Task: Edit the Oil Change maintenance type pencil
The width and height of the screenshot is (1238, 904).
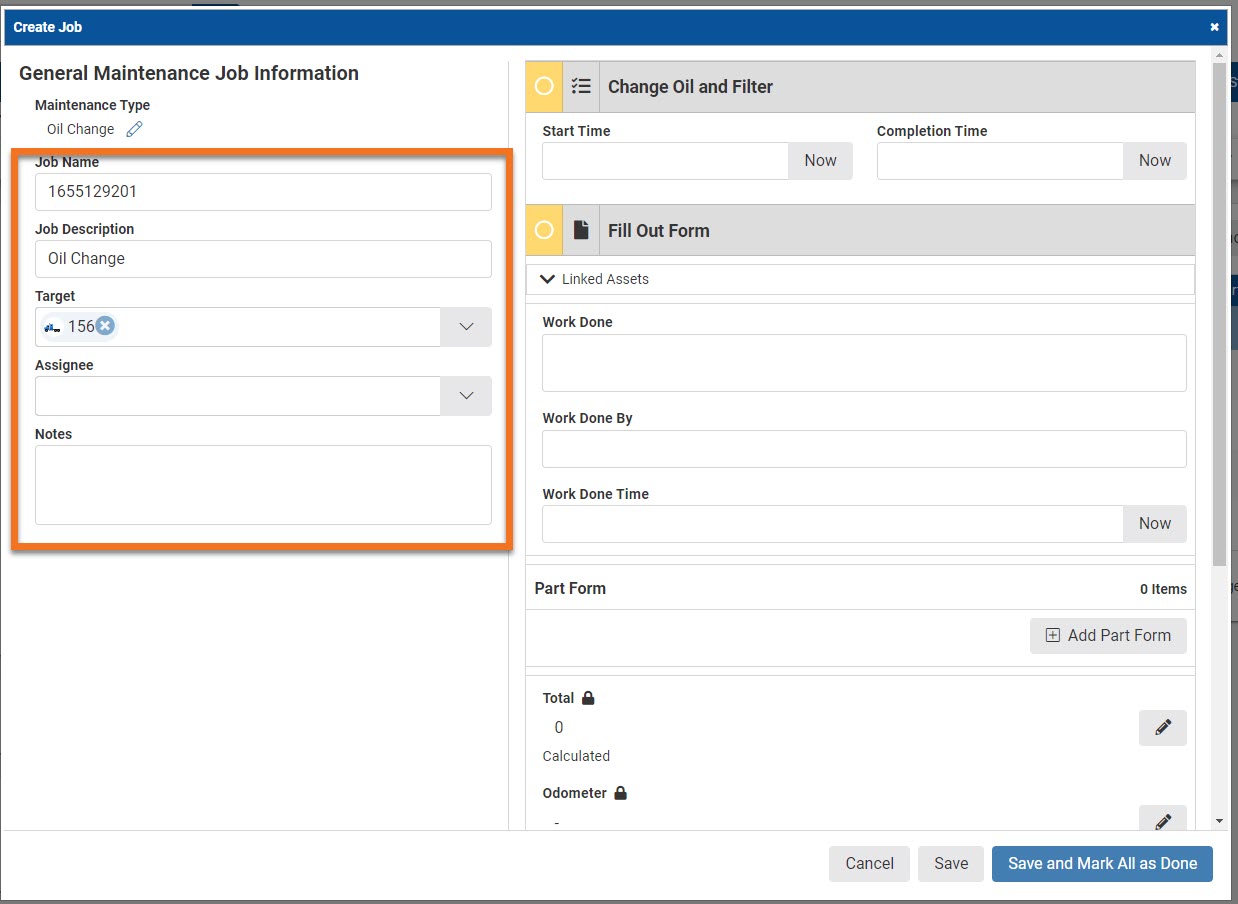Action: click(134, 129)
